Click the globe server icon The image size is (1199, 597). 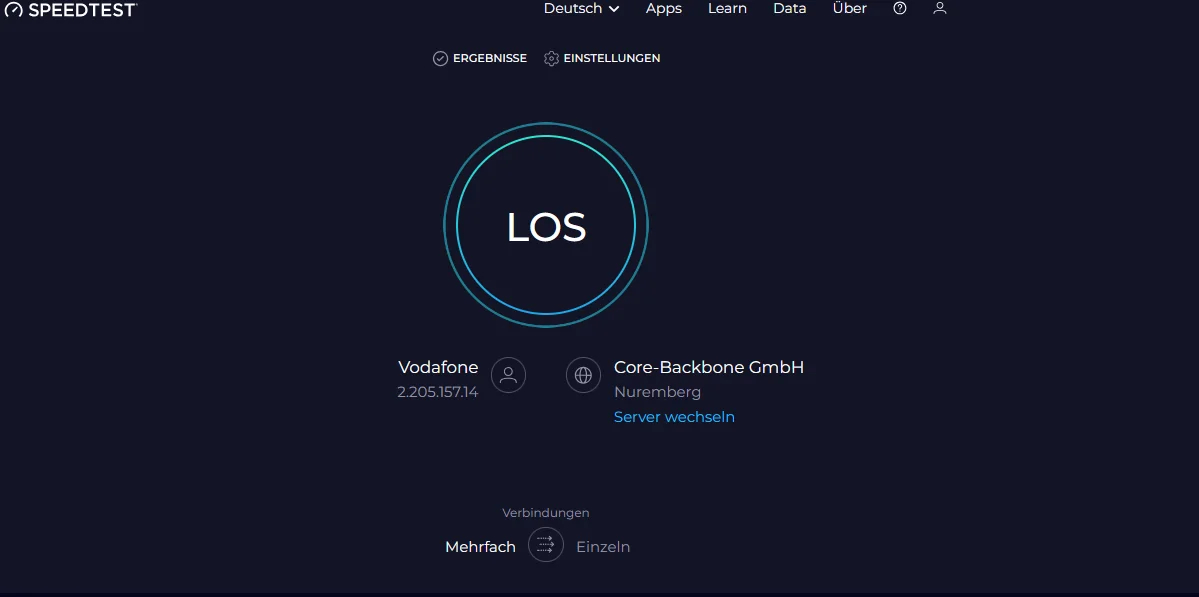click(x=583, y=375)
